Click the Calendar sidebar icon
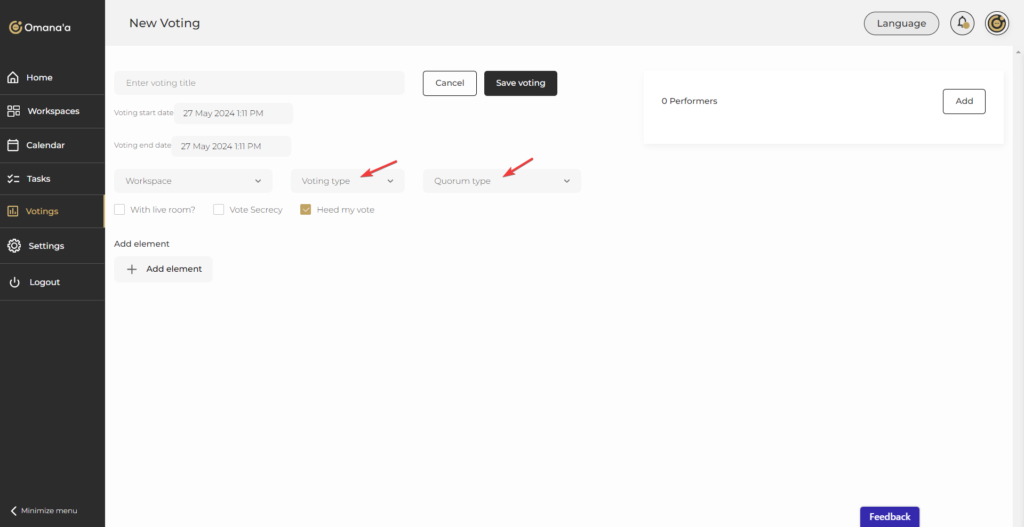This screenshot has width=1024, height=527. click(13, 145)
